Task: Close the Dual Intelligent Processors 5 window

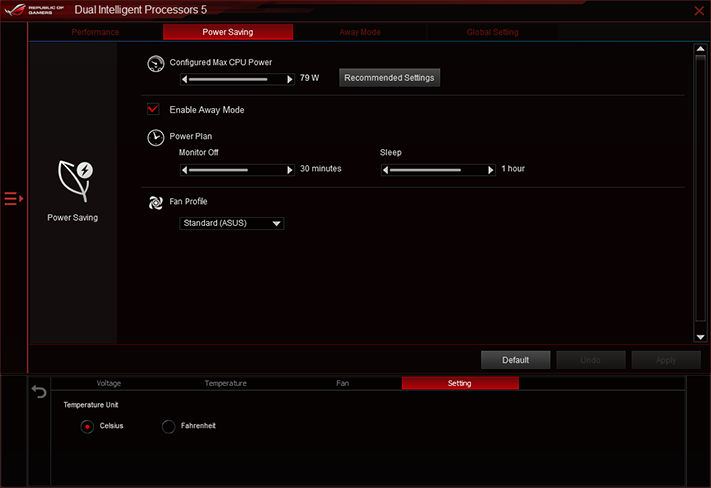Action: [x=699, y=10]
